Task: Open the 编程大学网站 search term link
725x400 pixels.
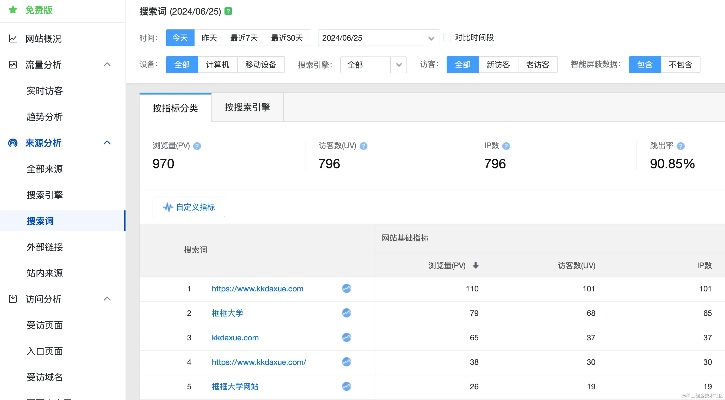Action: pyautogui.click(x=234, y=386)
